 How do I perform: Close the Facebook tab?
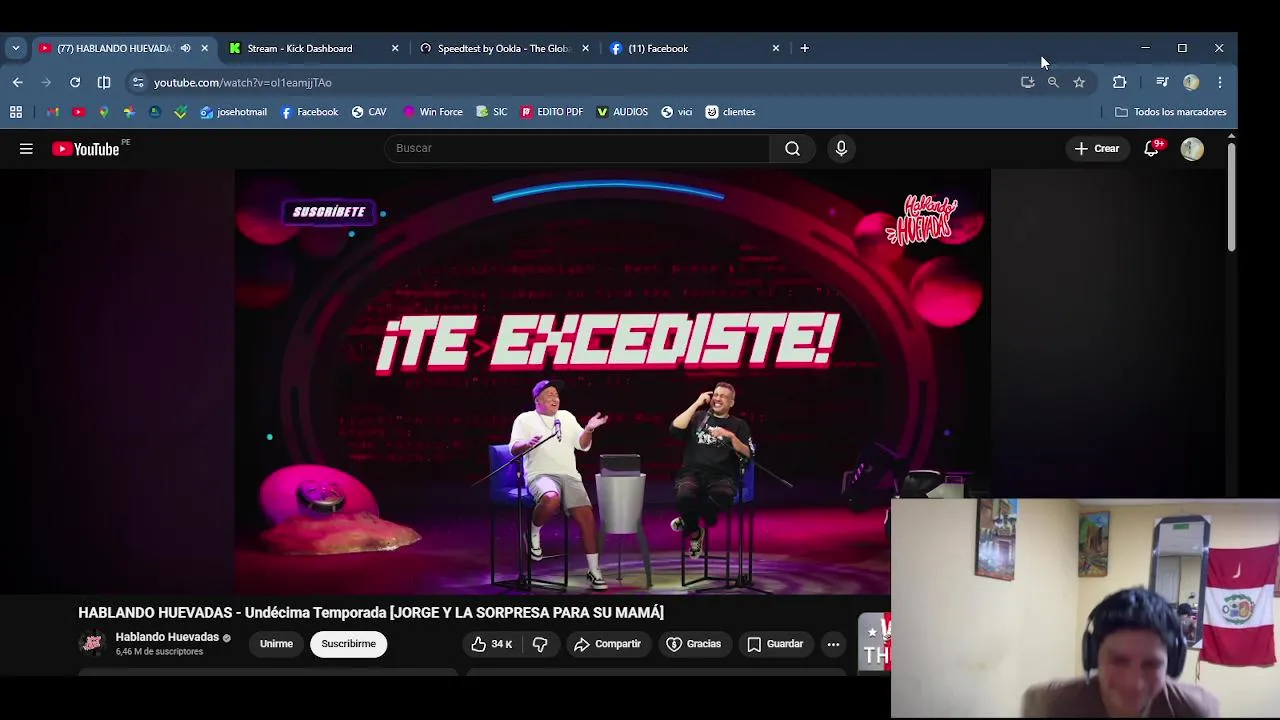click(775, 48)
